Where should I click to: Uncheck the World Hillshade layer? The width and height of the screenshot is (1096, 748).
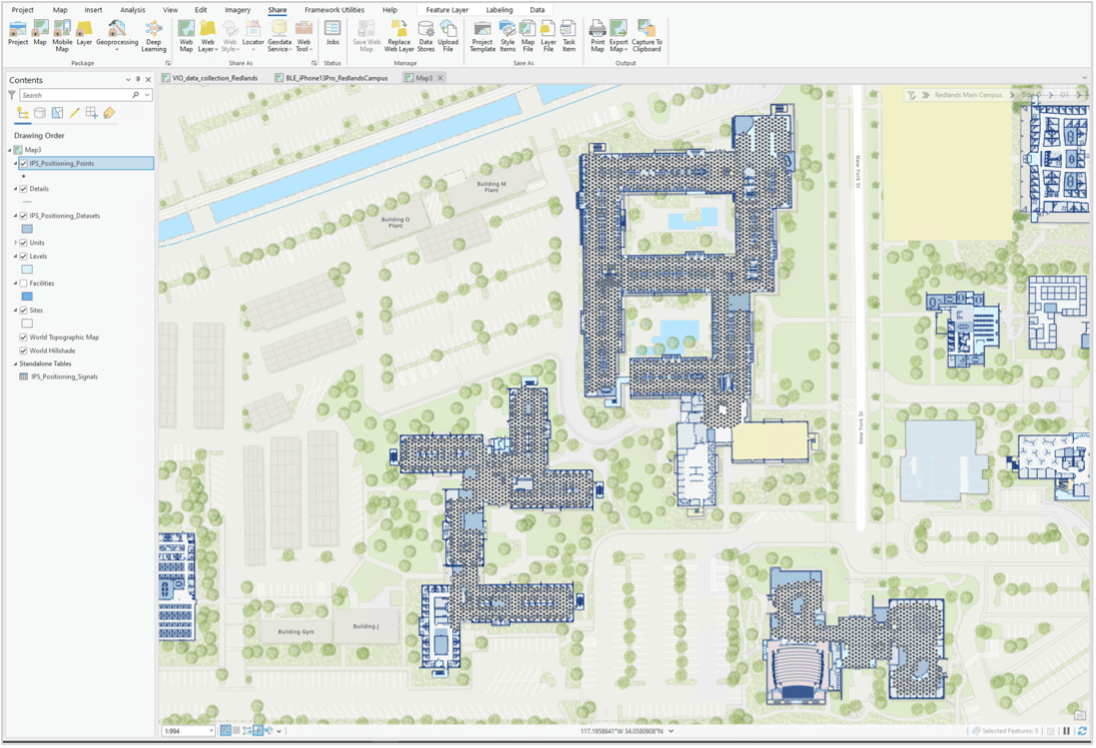pos(22,350)
